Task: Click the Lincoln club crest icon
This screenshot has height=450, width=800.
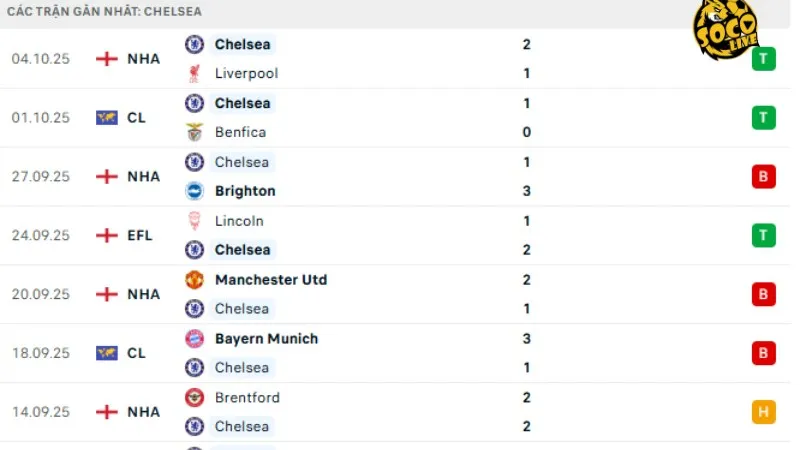Action: point(194,221)
